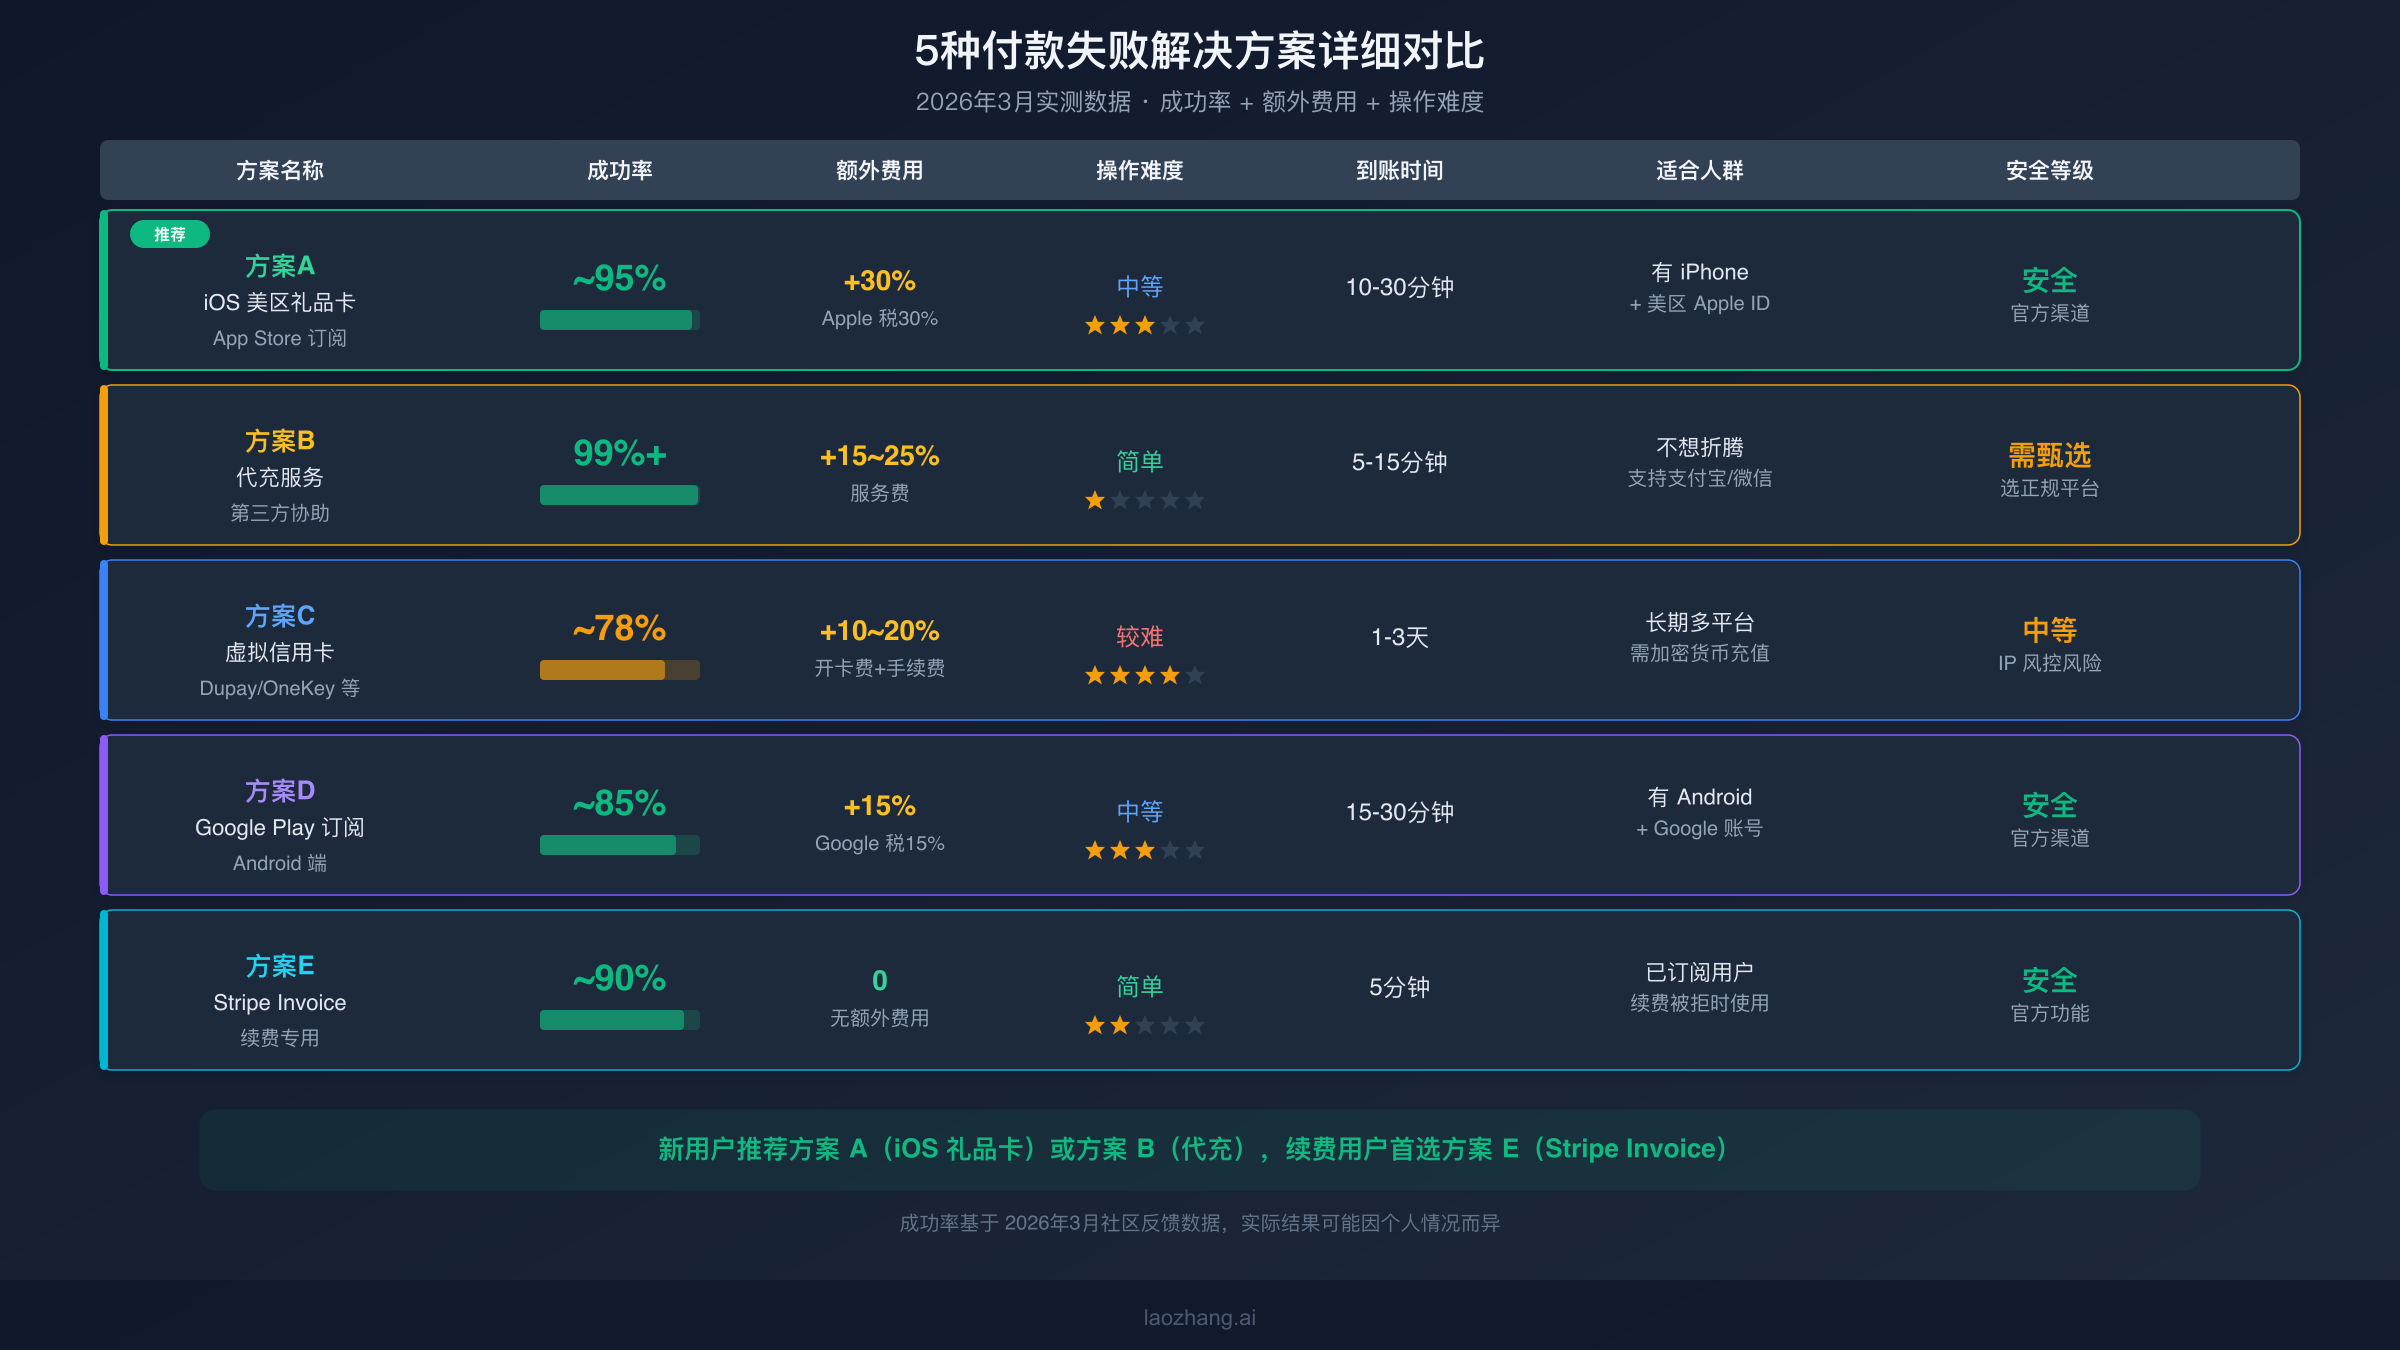Click the 操作难度 column header
Viewport: 2400px width, 1350px height.
coord(1140,171)
